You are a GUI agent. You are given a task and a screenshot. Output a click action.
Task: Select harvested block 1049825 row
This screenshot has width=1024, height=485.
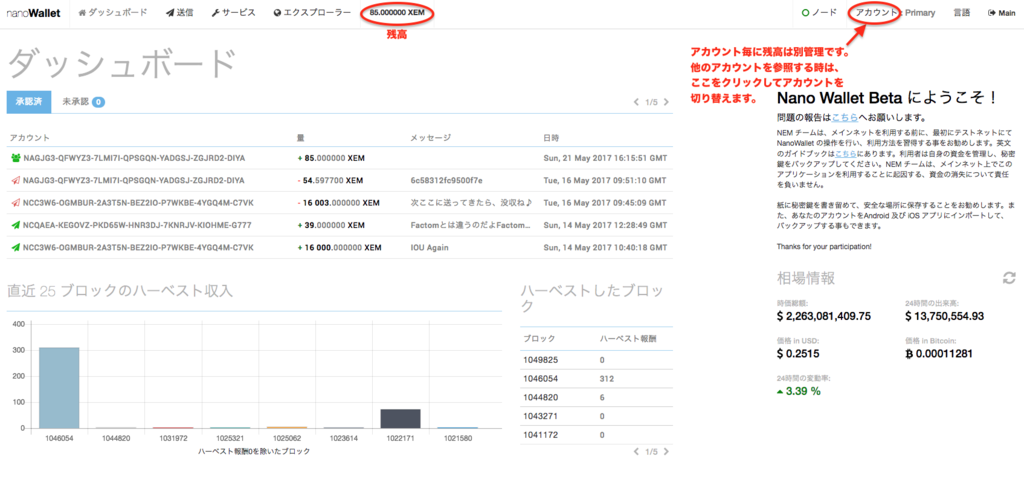point(596,360)
